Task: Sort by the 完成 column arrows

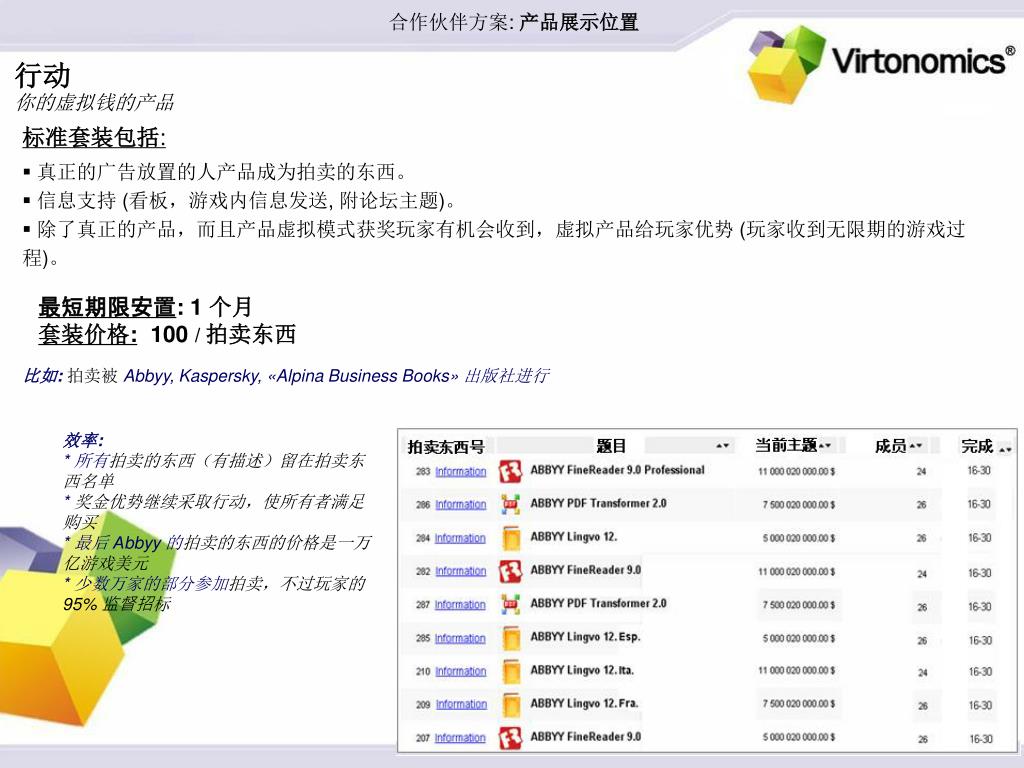Action: tap(1005, 449)
